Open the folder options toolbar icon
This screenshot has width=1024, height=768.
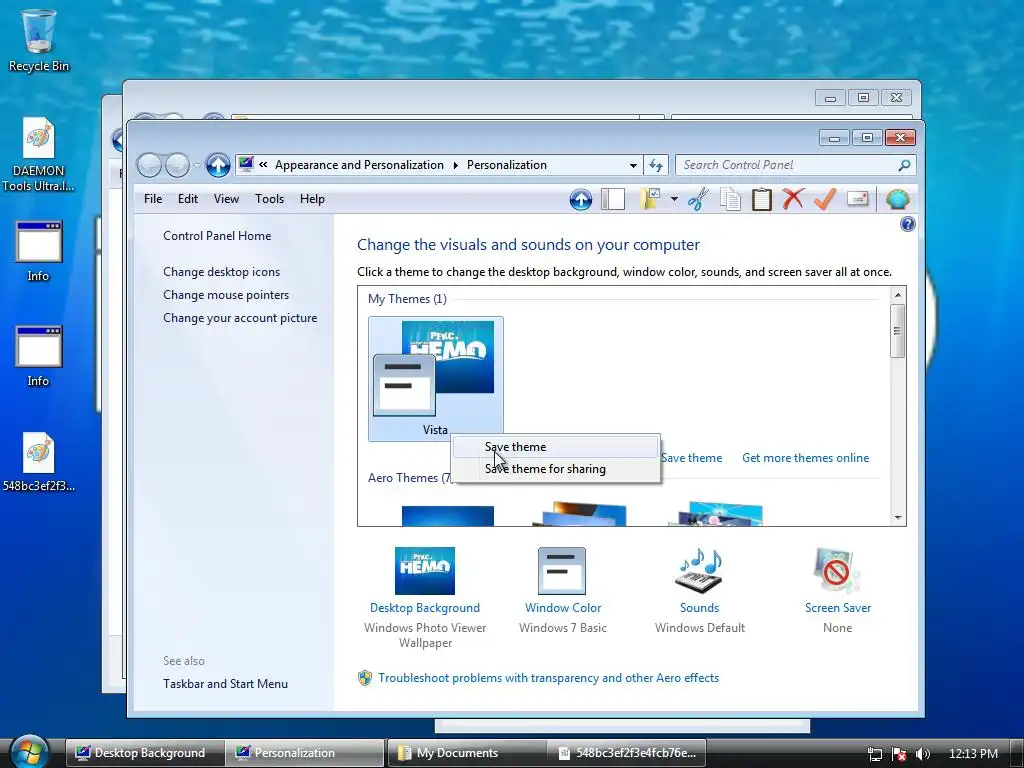650,199
